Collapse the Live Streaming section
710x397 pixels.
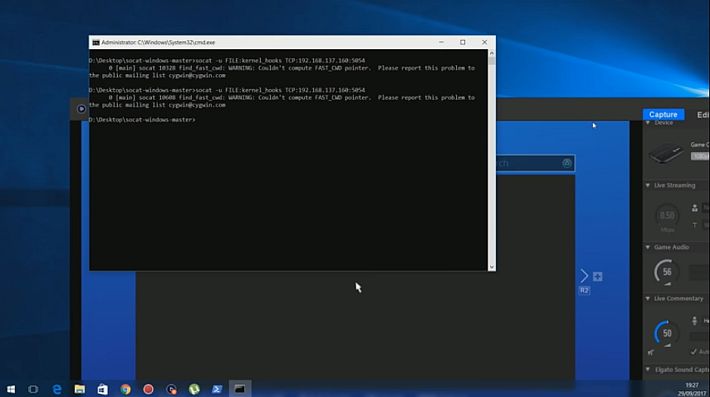[648, 185]
